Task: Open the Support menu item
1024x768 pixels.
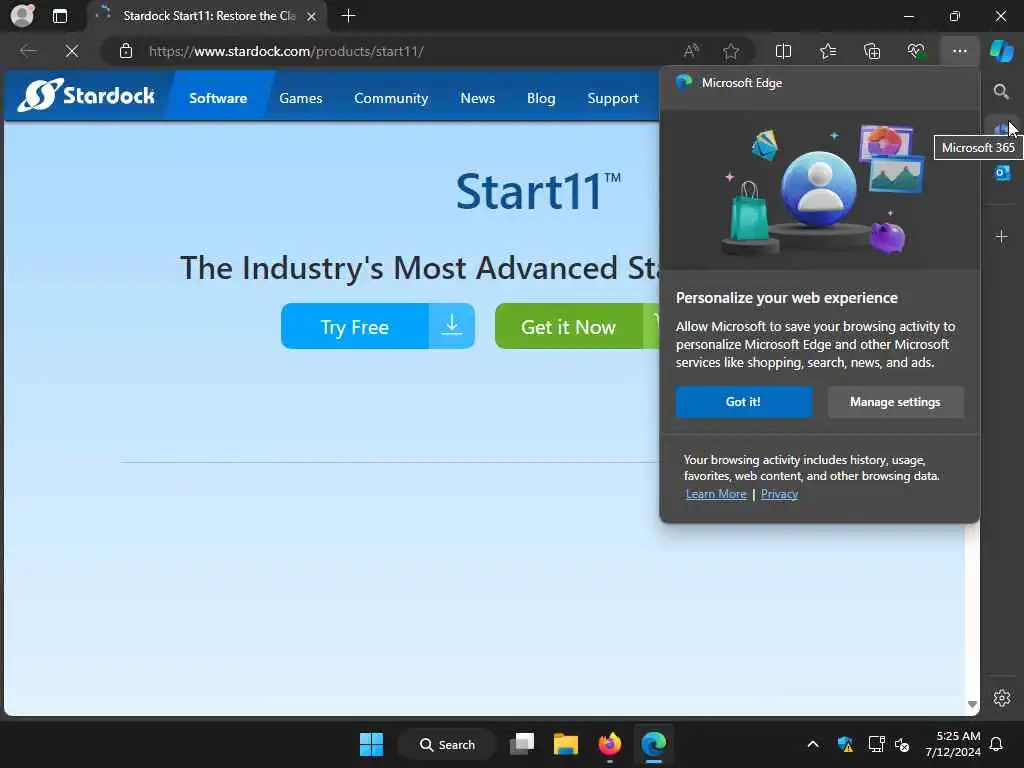Action: (613, 98)
